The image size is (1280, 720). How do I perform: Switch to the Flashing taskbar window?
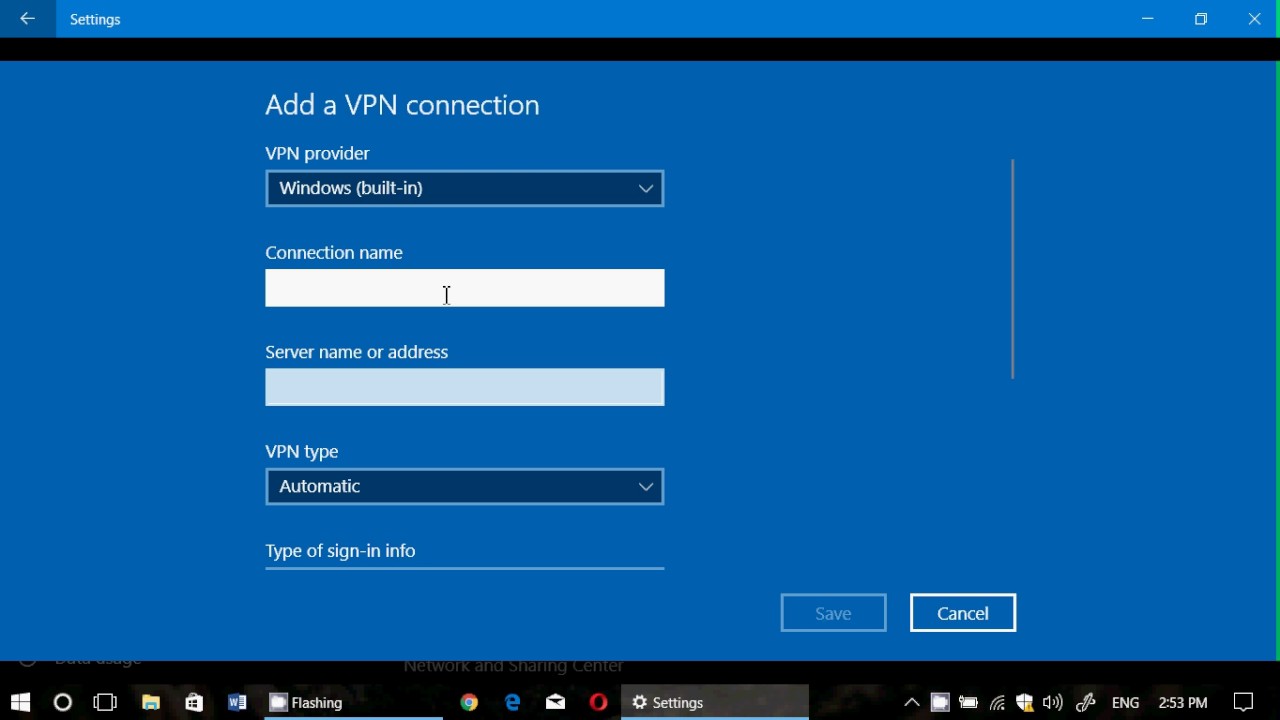[352, 703]
